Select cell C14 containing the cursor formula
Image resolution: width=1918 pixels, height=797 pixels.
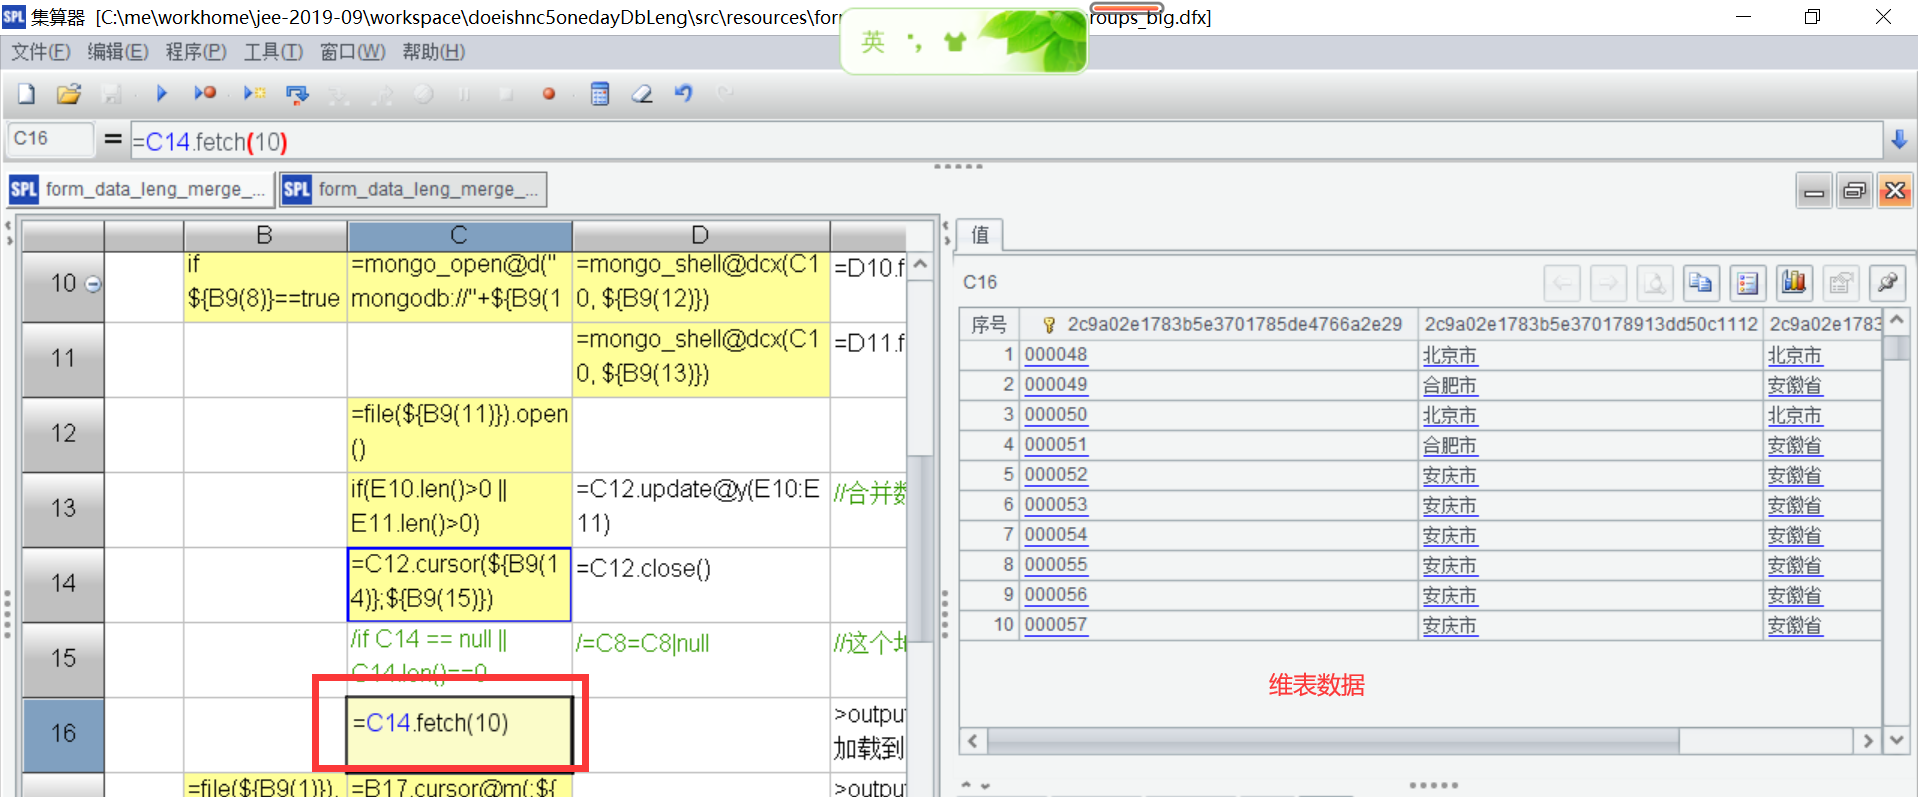459,583
